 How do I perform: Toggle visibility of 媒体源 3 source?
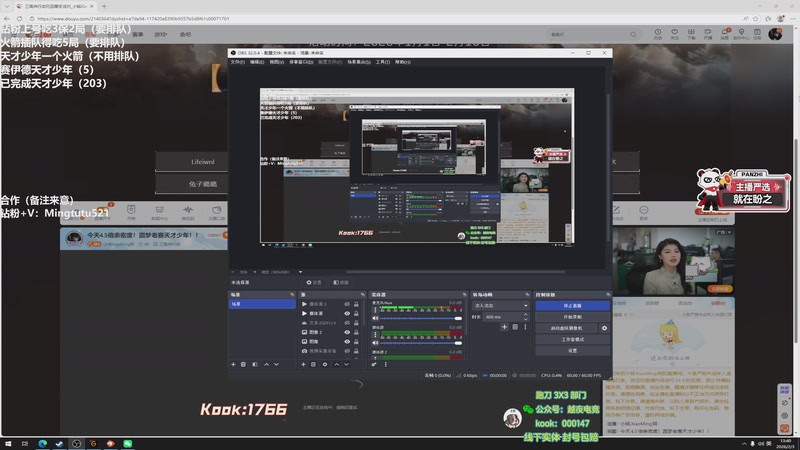[x=347, y=304]
